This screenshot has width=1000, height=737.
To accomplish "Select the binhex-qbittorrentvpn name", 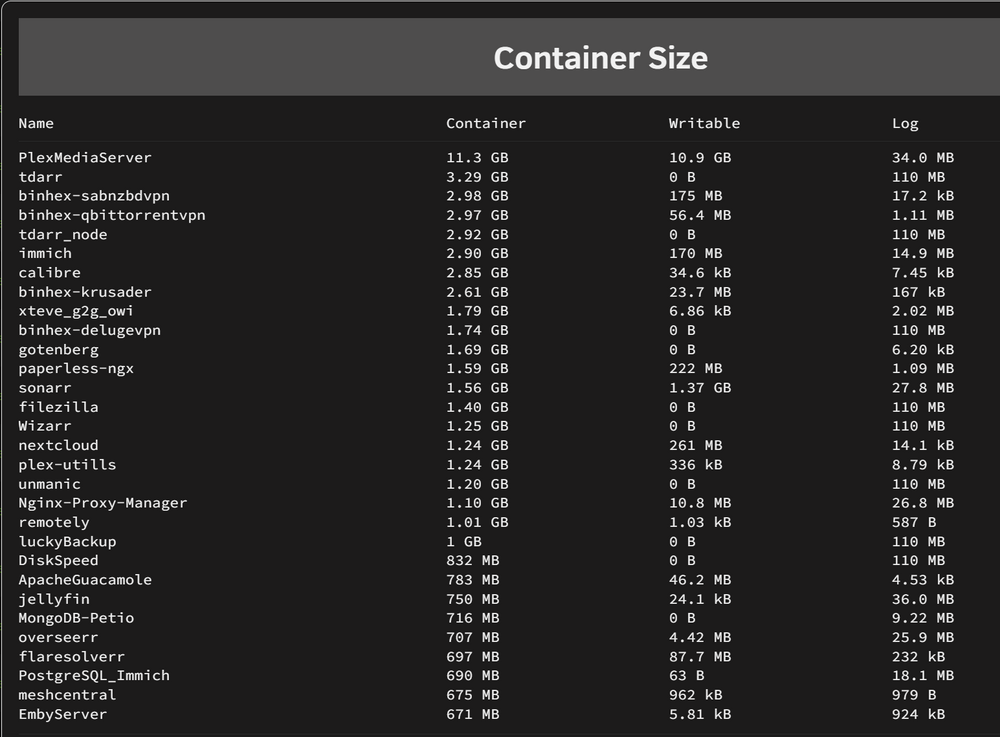I will (x=112, y=215).
